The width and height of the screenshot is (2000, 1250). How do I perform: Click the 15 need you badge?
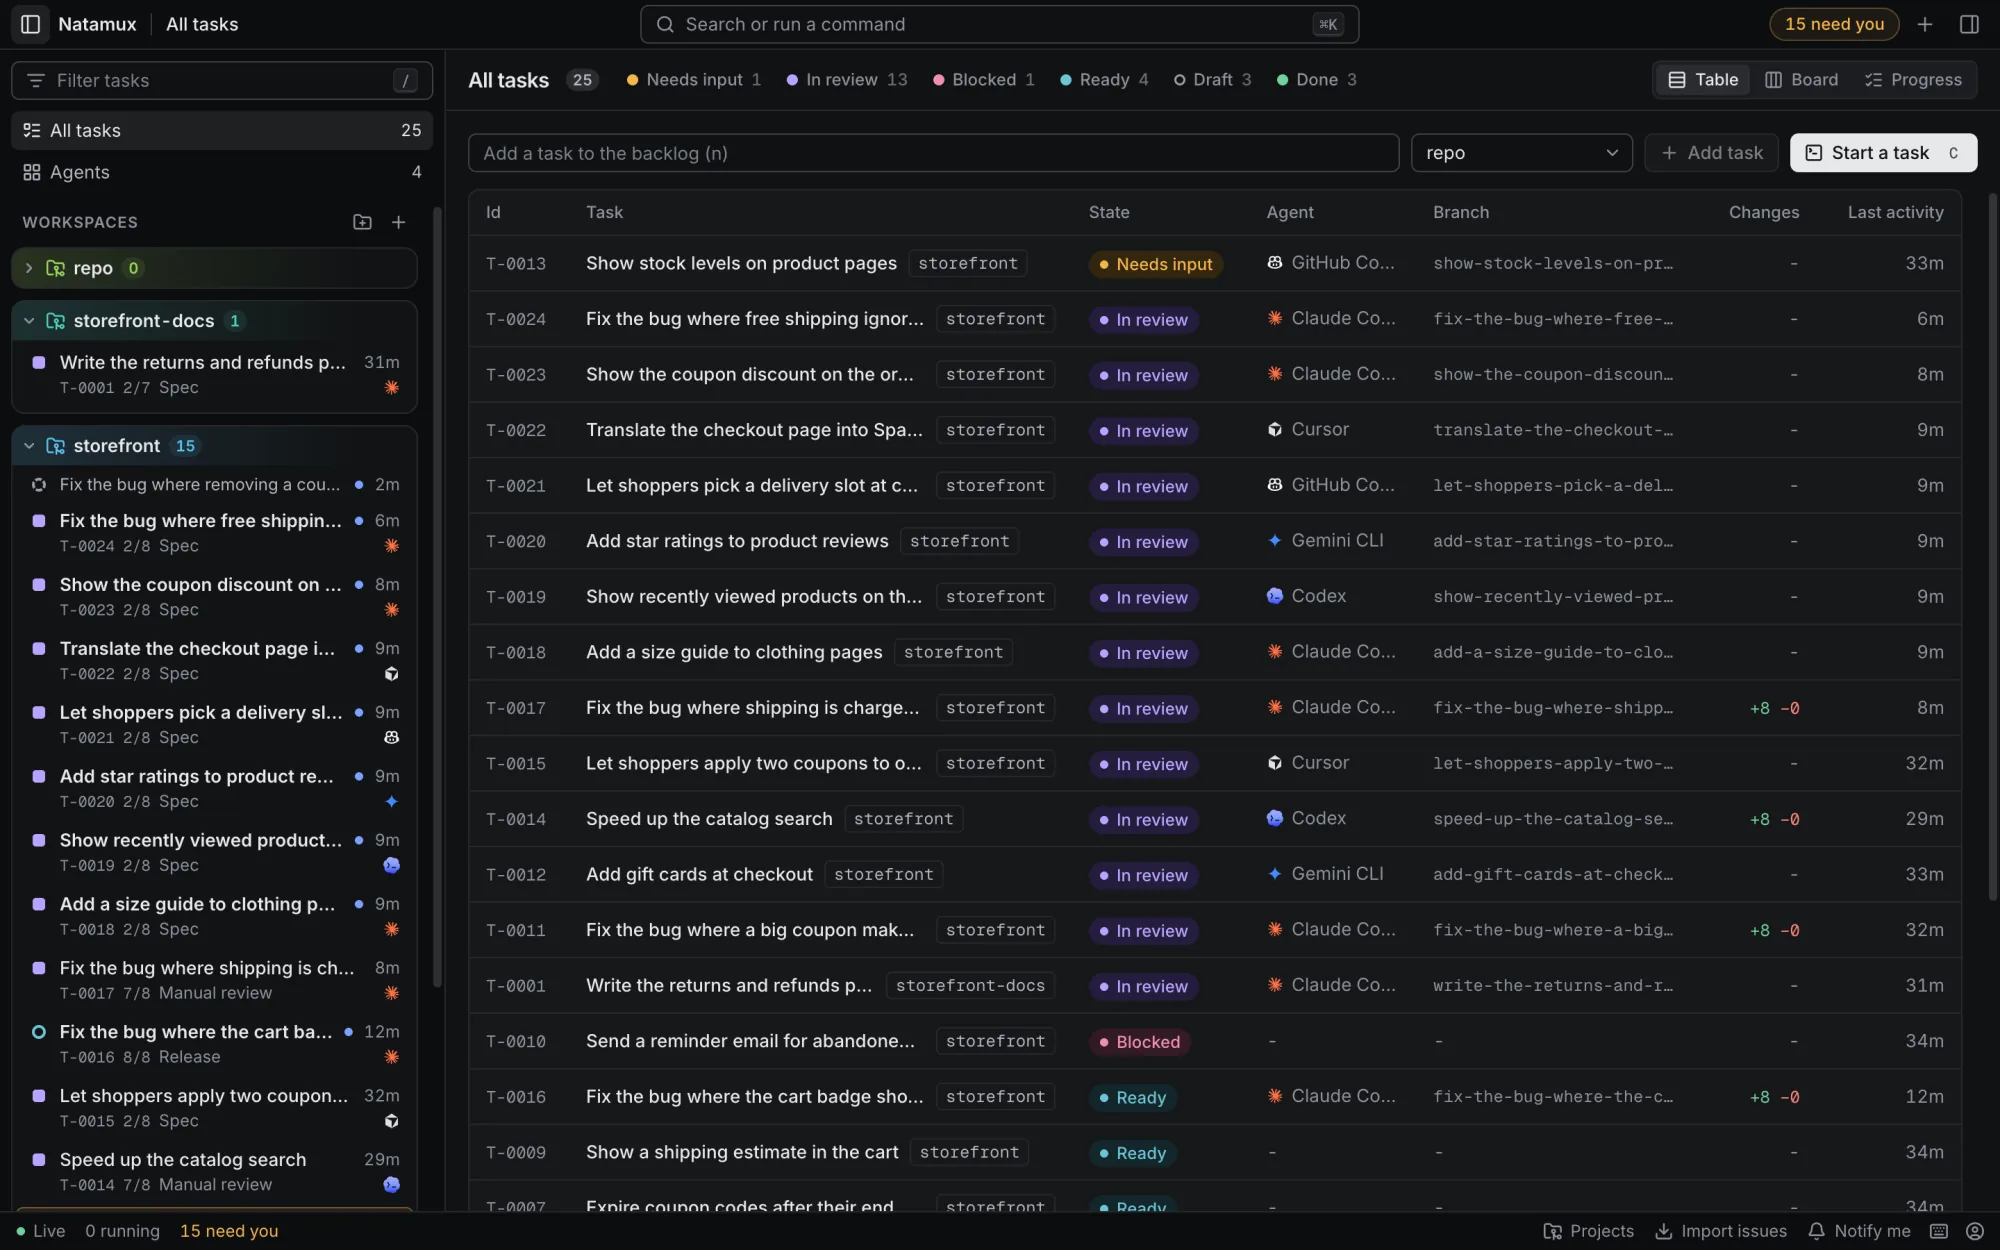coord(1834,24)
